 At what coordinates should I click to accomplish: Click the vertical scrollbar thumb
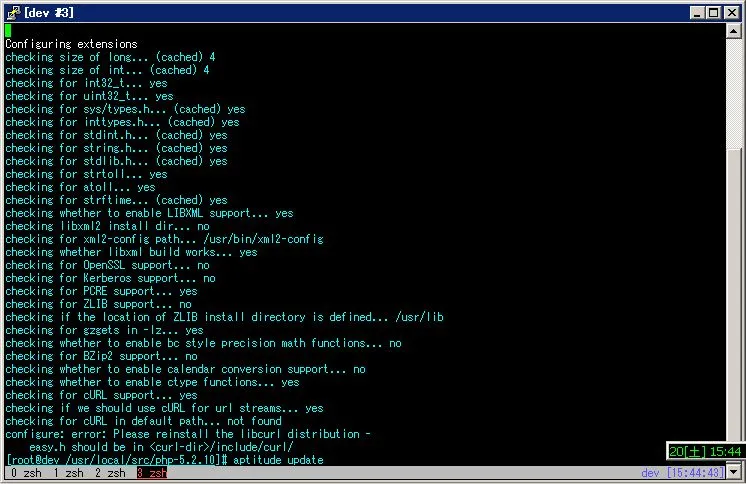click(735, 300)
